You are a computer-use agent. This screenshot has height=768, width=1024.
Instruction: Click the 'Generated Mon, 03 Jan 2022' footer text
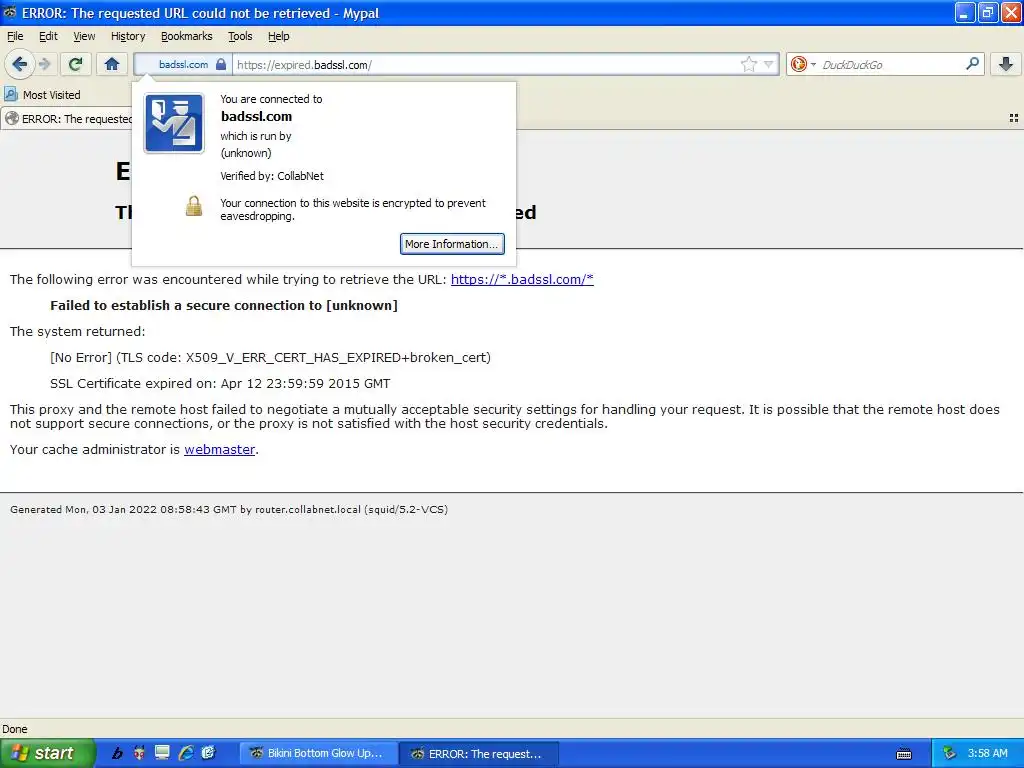pos(229,509)
